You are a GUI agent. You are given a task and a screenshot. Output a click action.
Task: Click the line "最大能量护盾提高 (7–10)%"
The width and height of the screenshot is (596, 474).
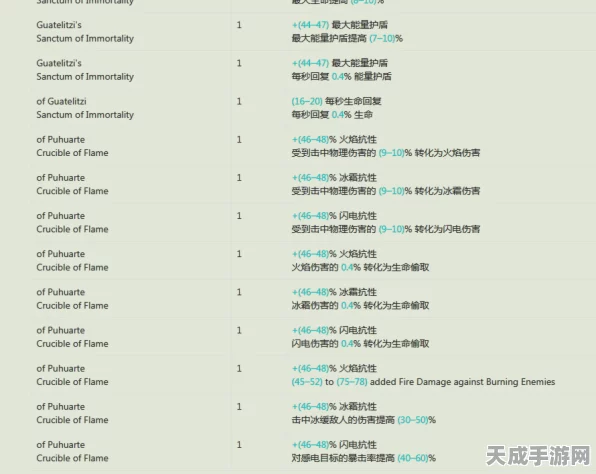tap(347, 38)
